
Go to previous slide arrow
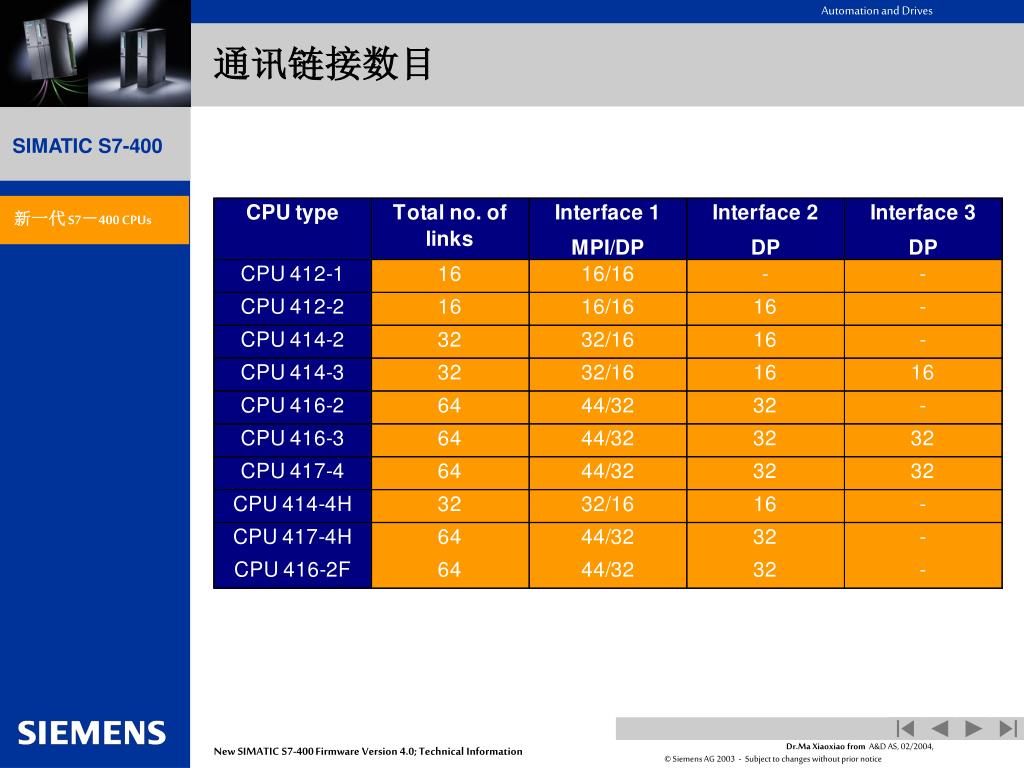point(940,728)
